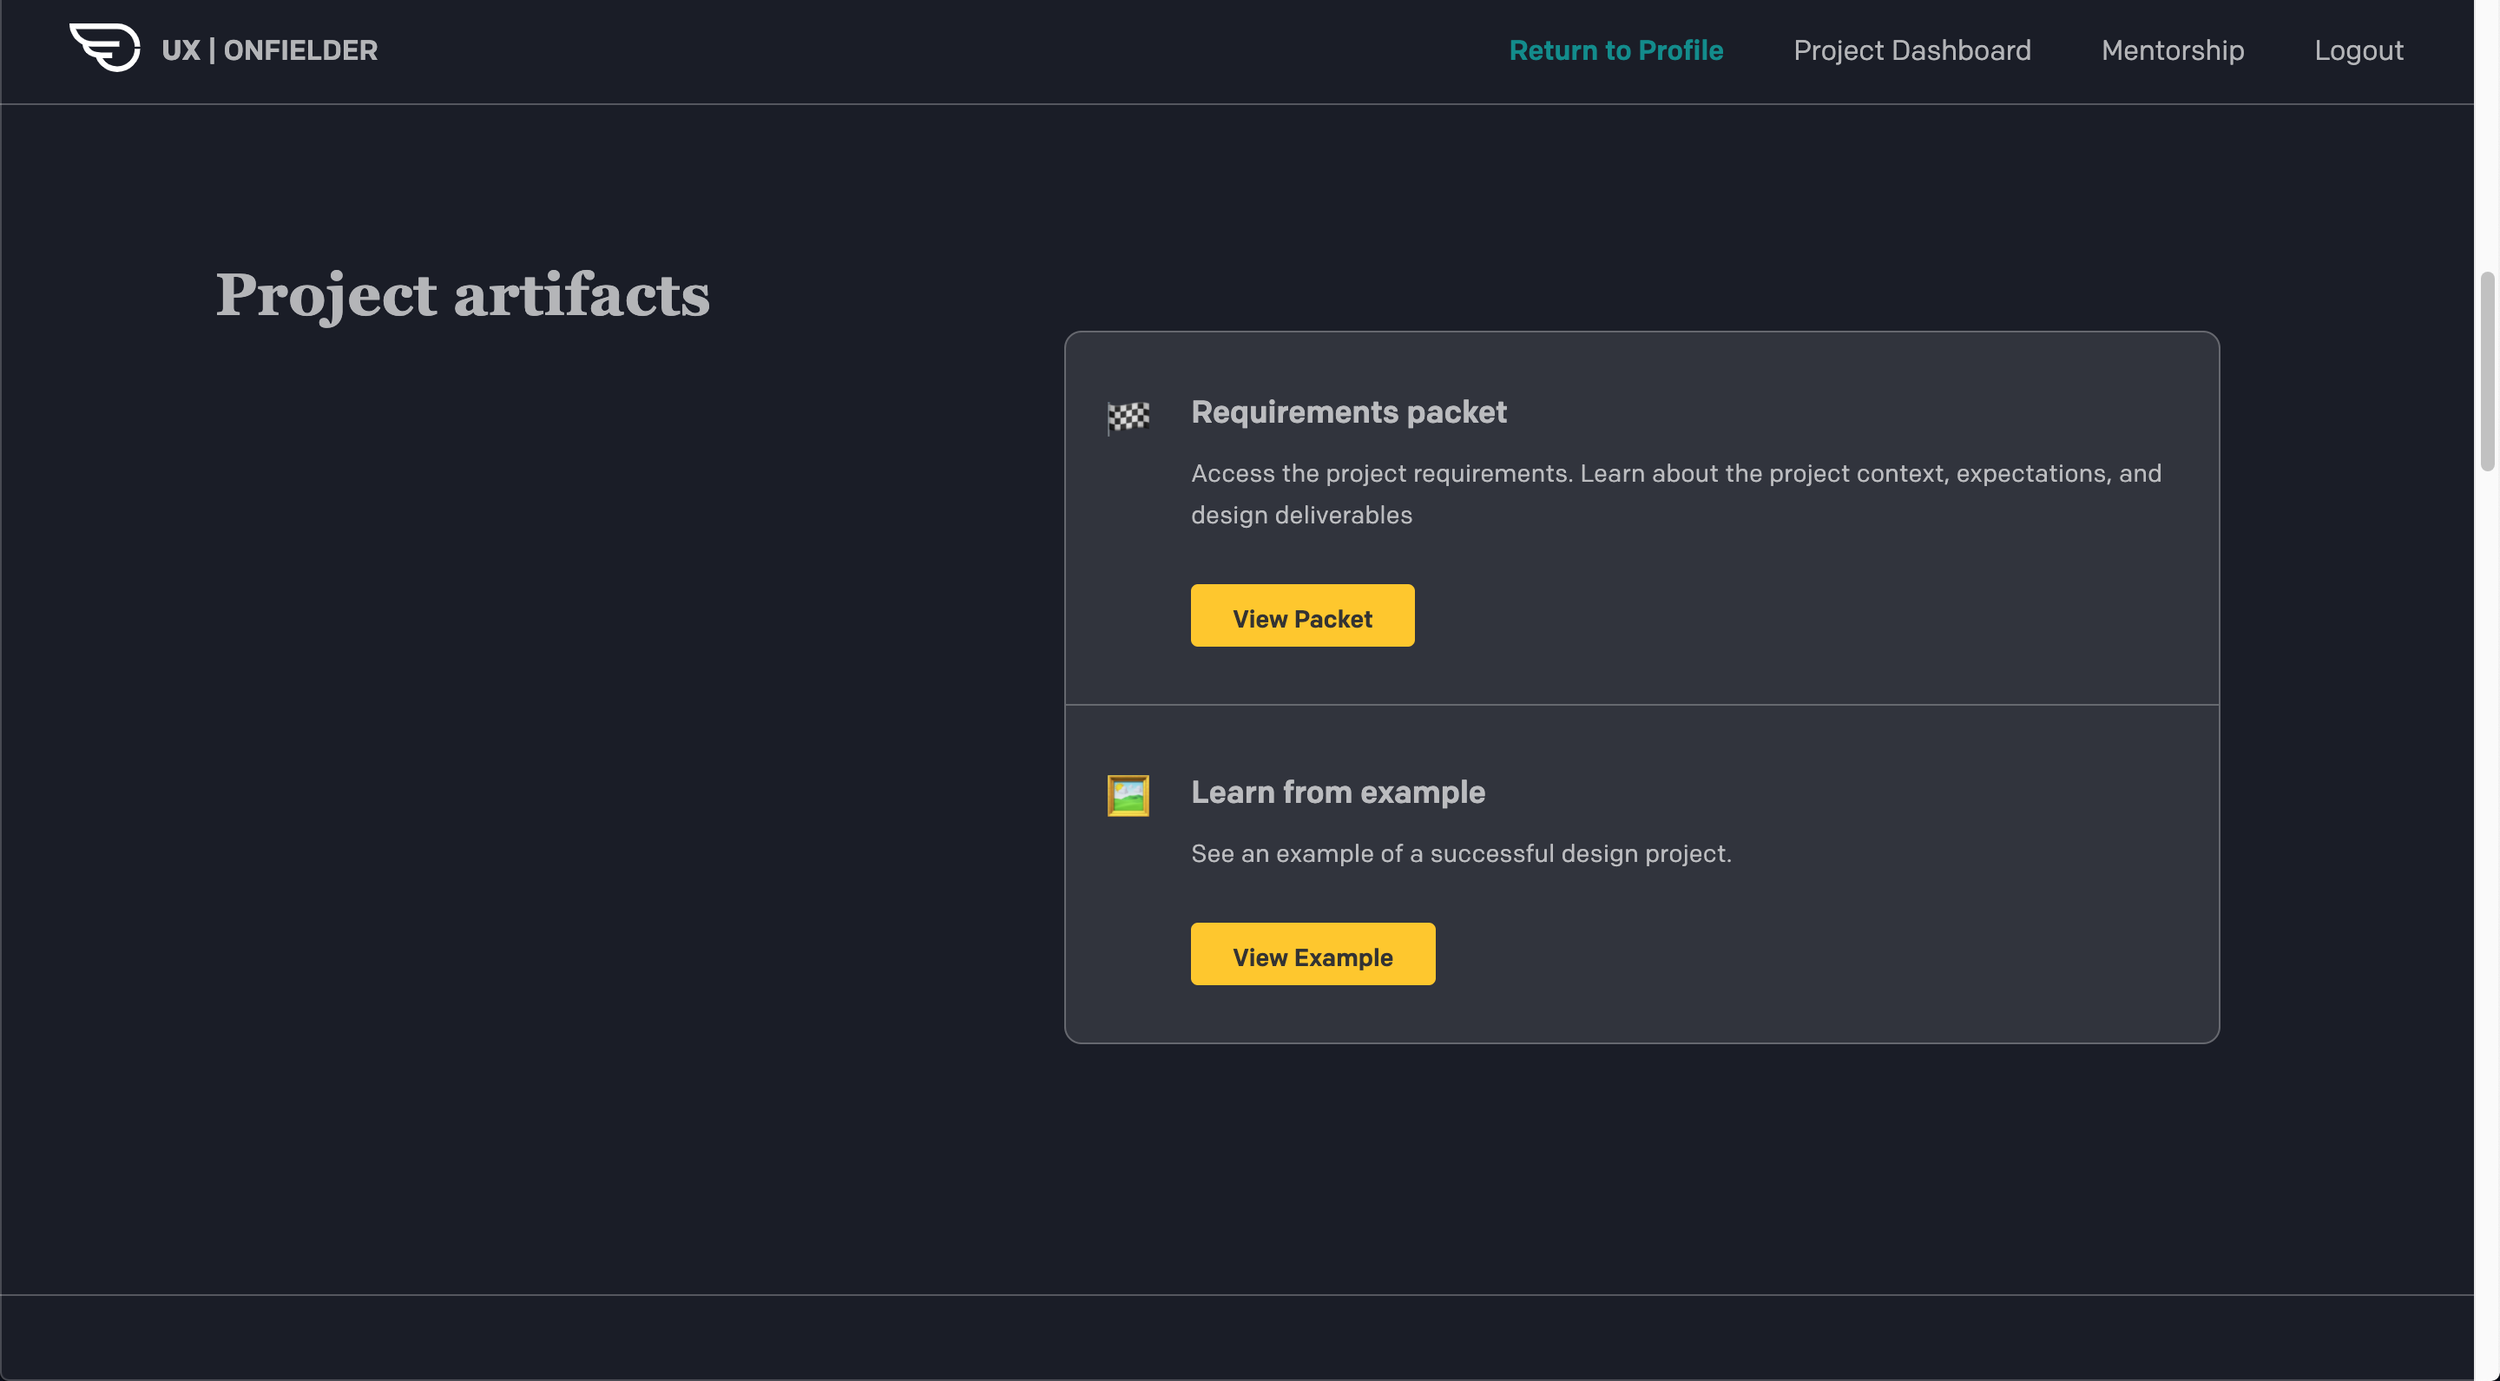
Task: Click scrollbar track below the thumb
Action: pyautogui.click(x=2486, y=900)
